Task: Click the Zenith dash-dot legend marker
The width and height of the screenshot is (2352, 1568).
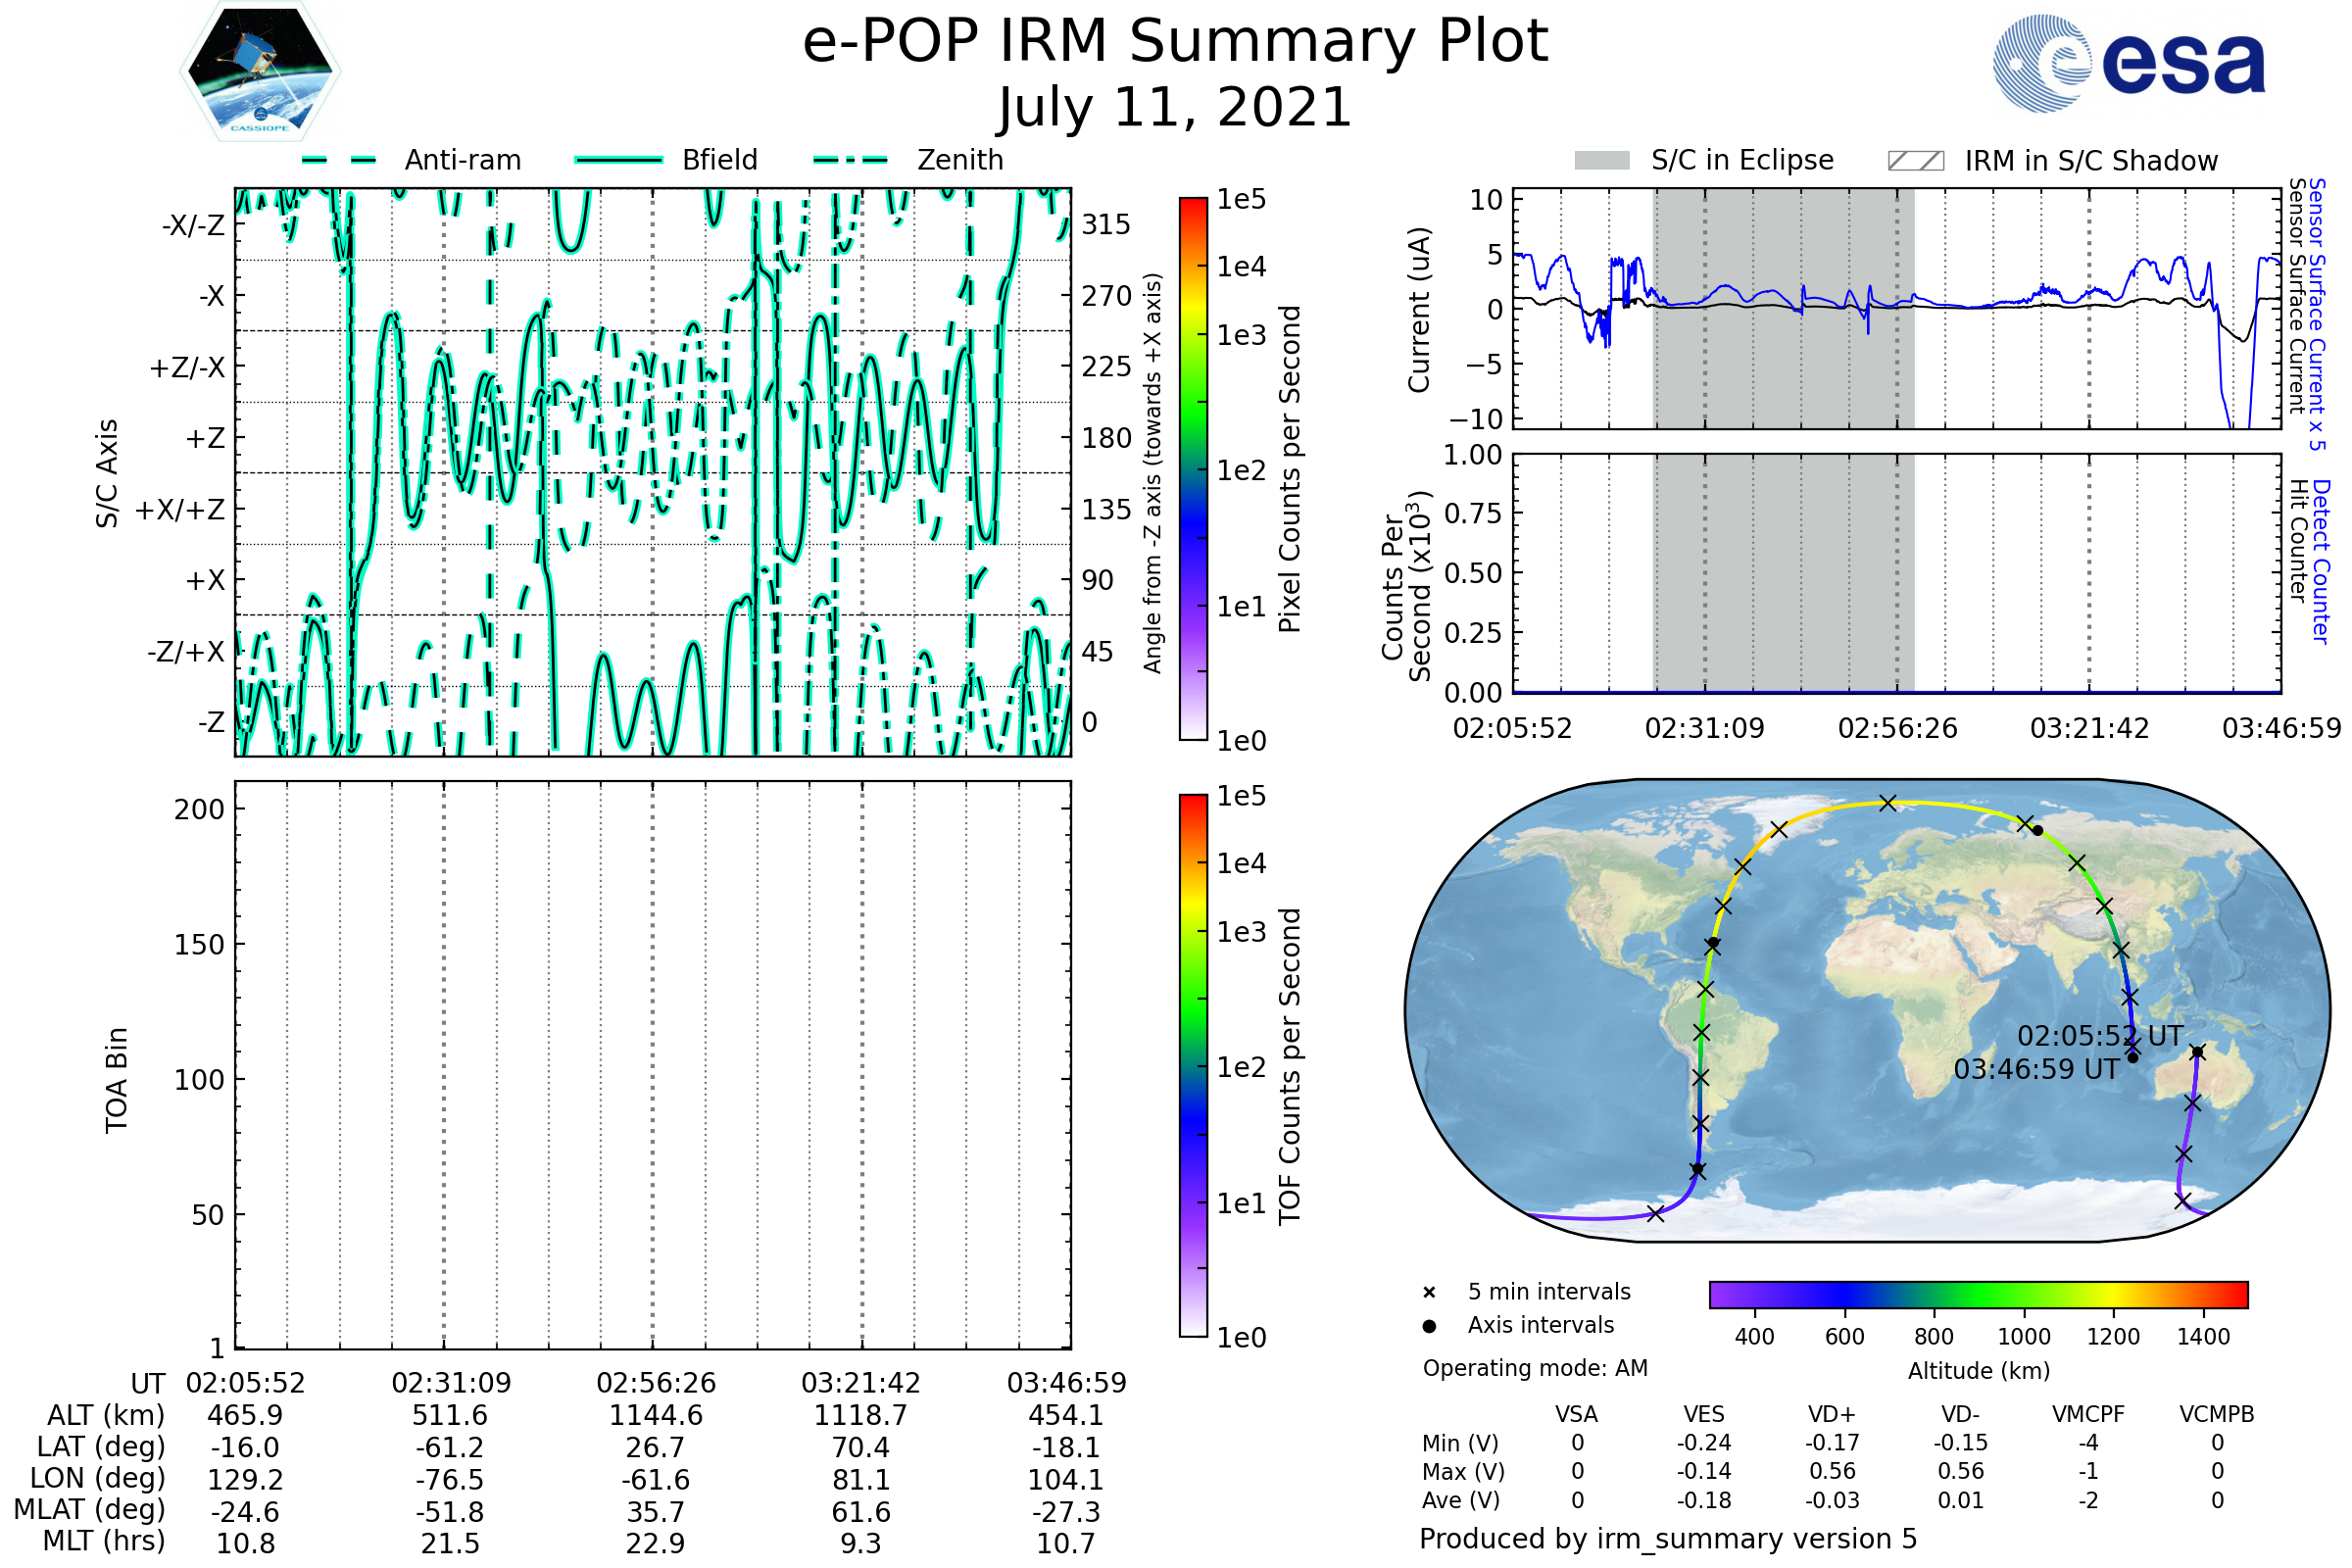Action: (x=851, y=160)
